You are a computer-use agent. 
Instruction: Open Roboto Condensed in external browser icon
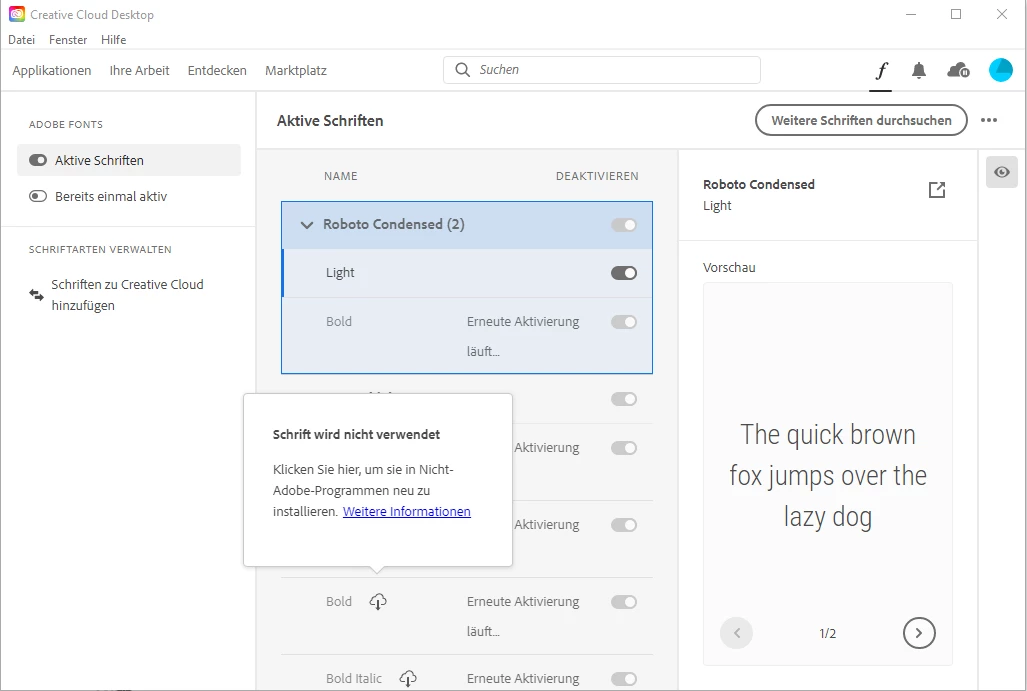[937, 190]
